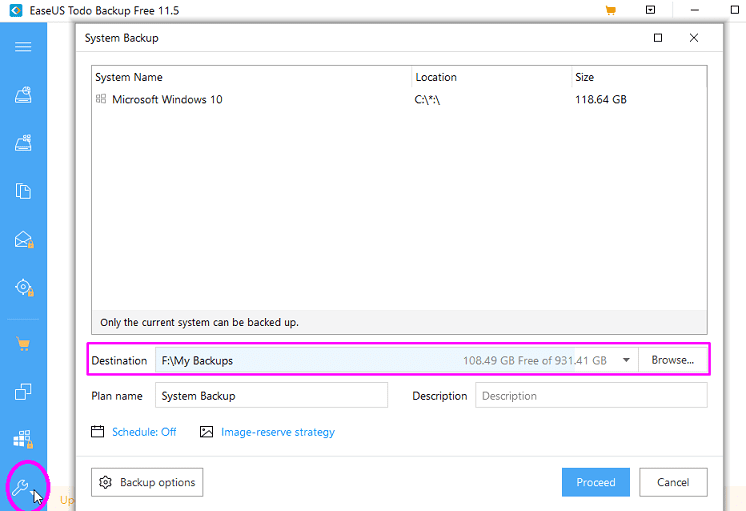Screen dimensions: 746x511
Task: Open the Clone tool in the sidebar
Action: click(x=23, y=392)
